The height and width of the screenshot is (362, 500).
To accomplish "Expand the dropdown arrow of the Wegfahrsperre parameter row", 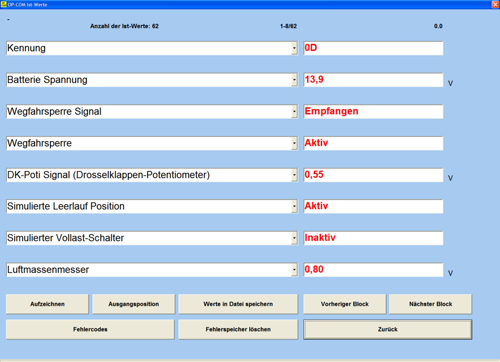I will (294, 143).
